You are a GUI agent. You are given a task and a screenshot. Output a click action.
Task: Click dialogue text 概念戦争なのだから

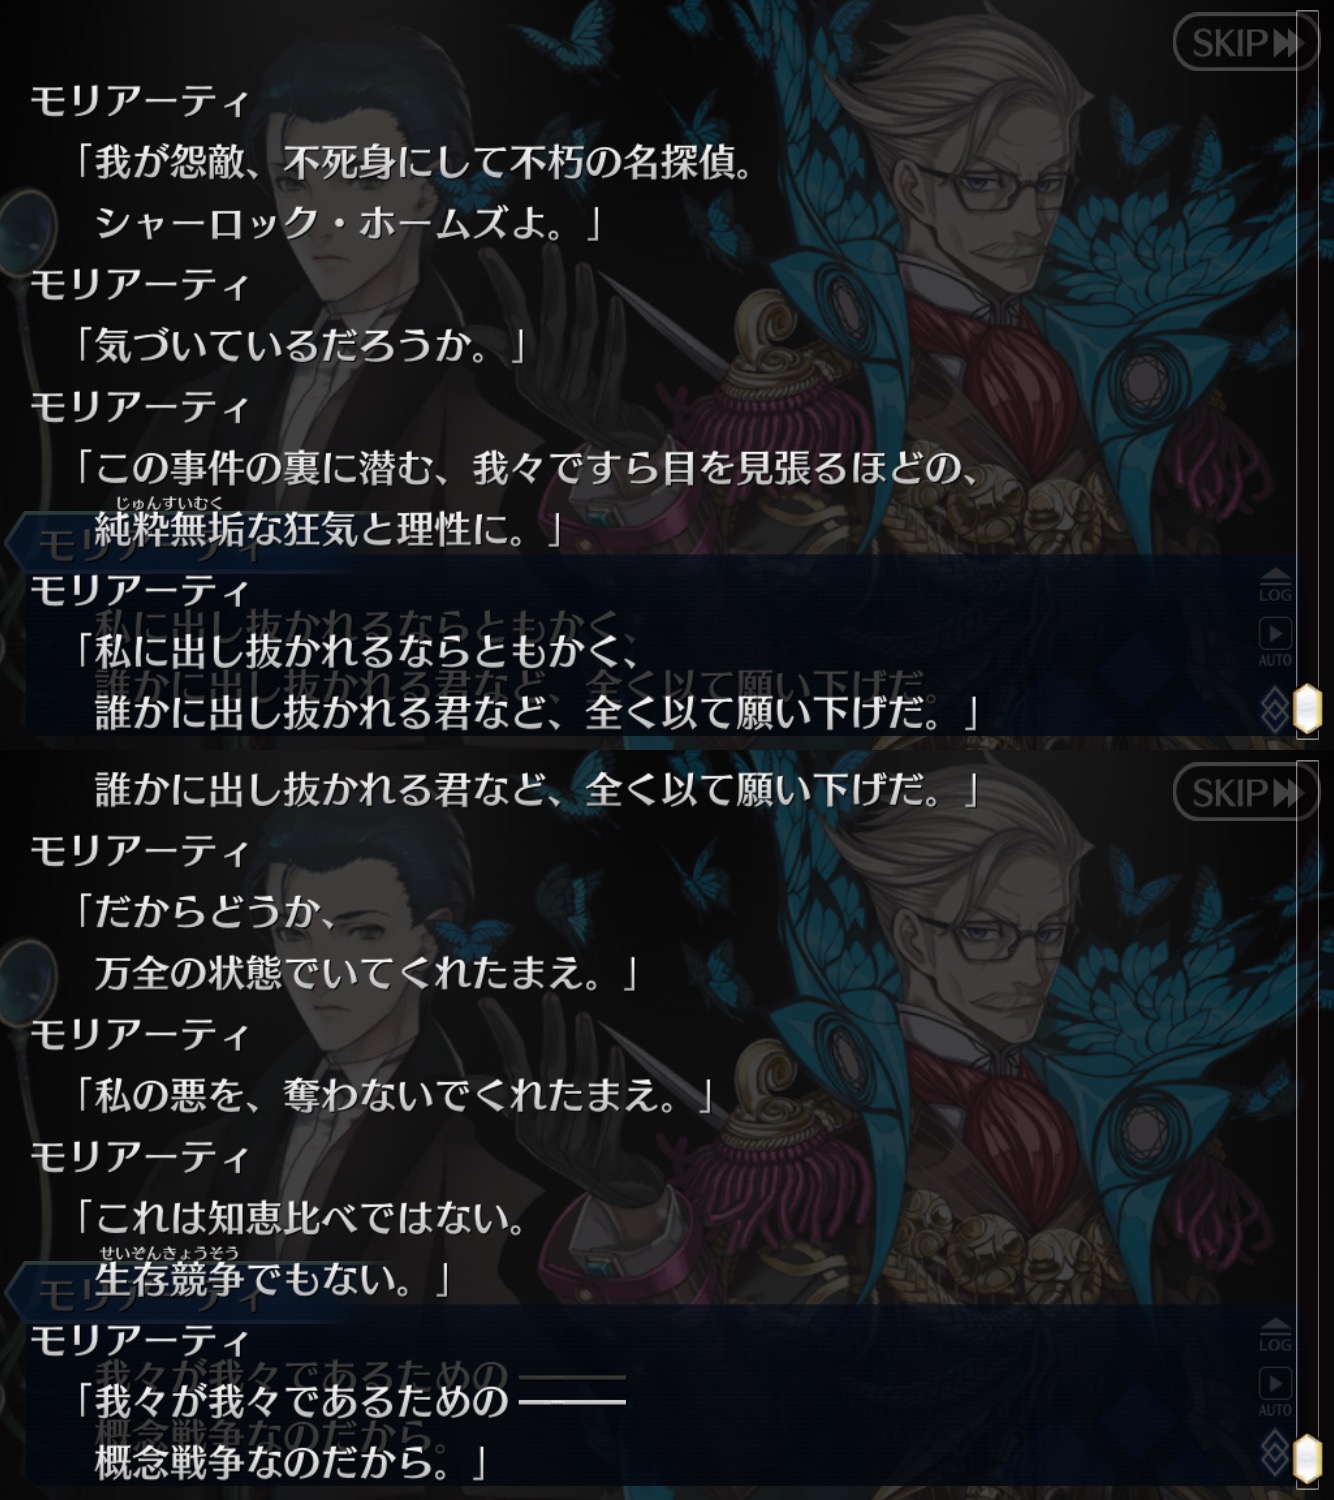[291, 1462]
